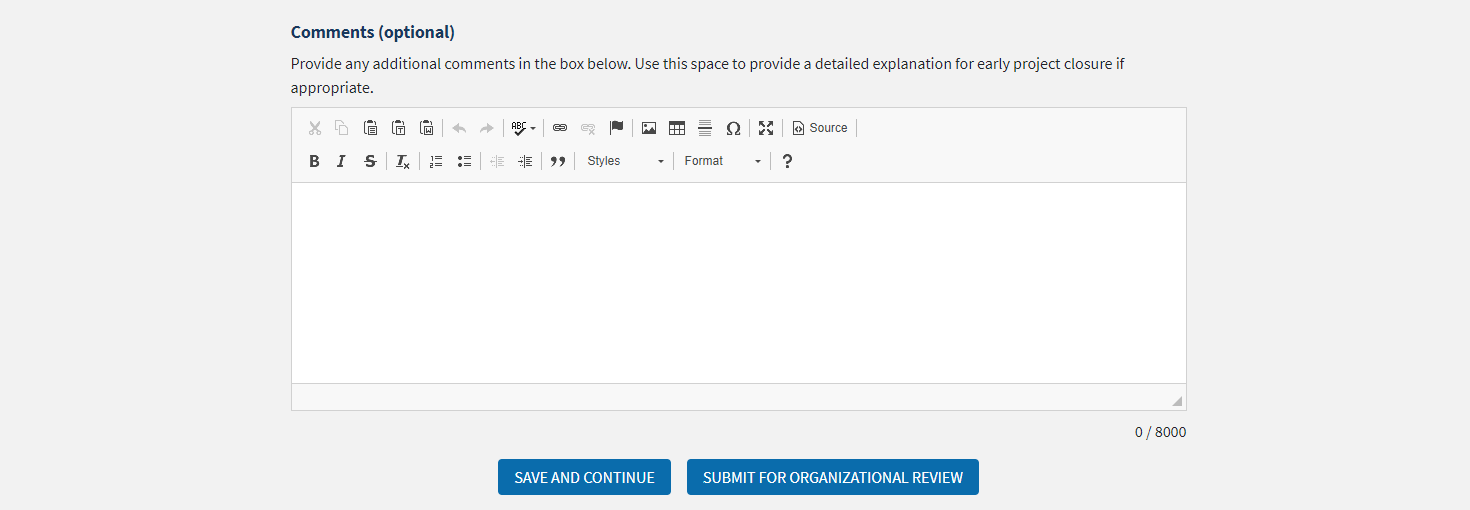This screenshot has width=1470, height=510.
Task: Toggle bold formatting in editor
Action: [x=314, y=161]
